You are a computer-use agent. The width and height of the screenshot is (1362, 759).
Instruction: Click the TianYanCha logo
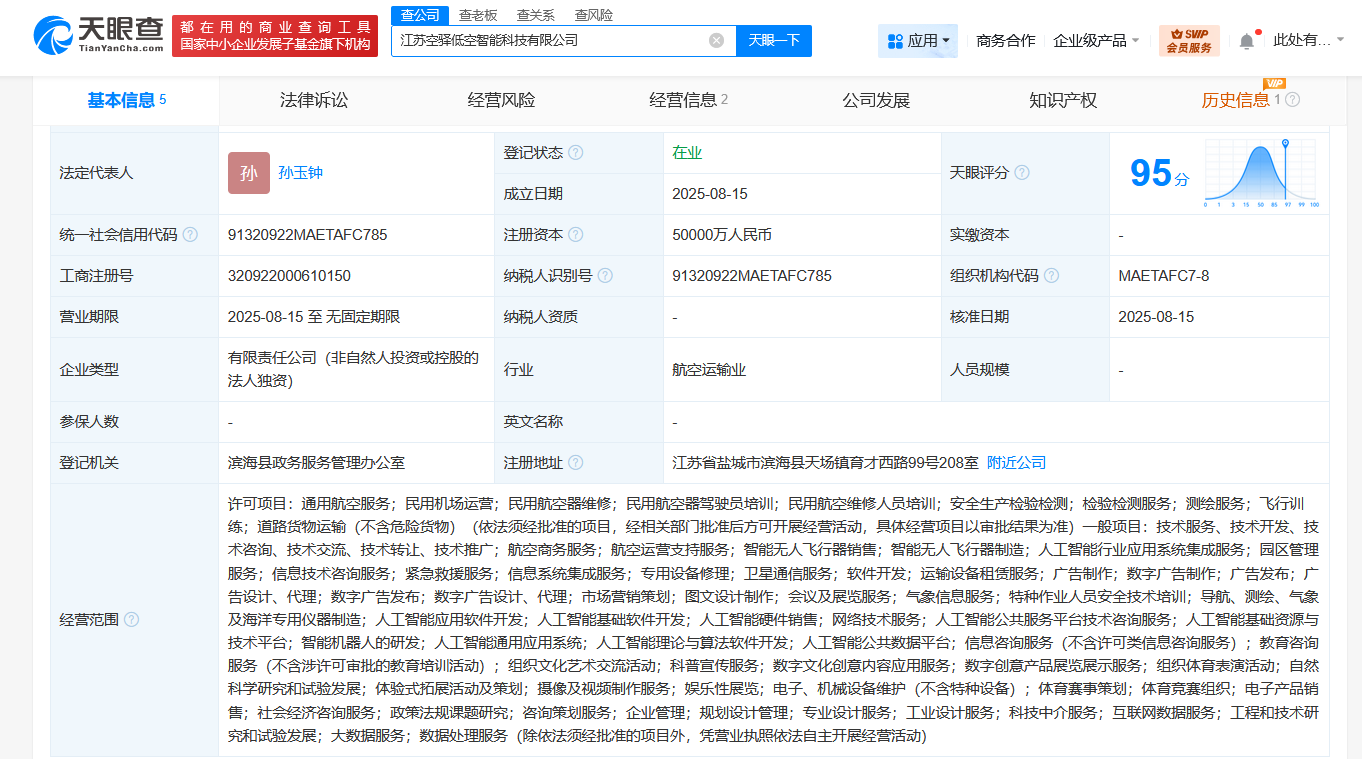[98, 35]
